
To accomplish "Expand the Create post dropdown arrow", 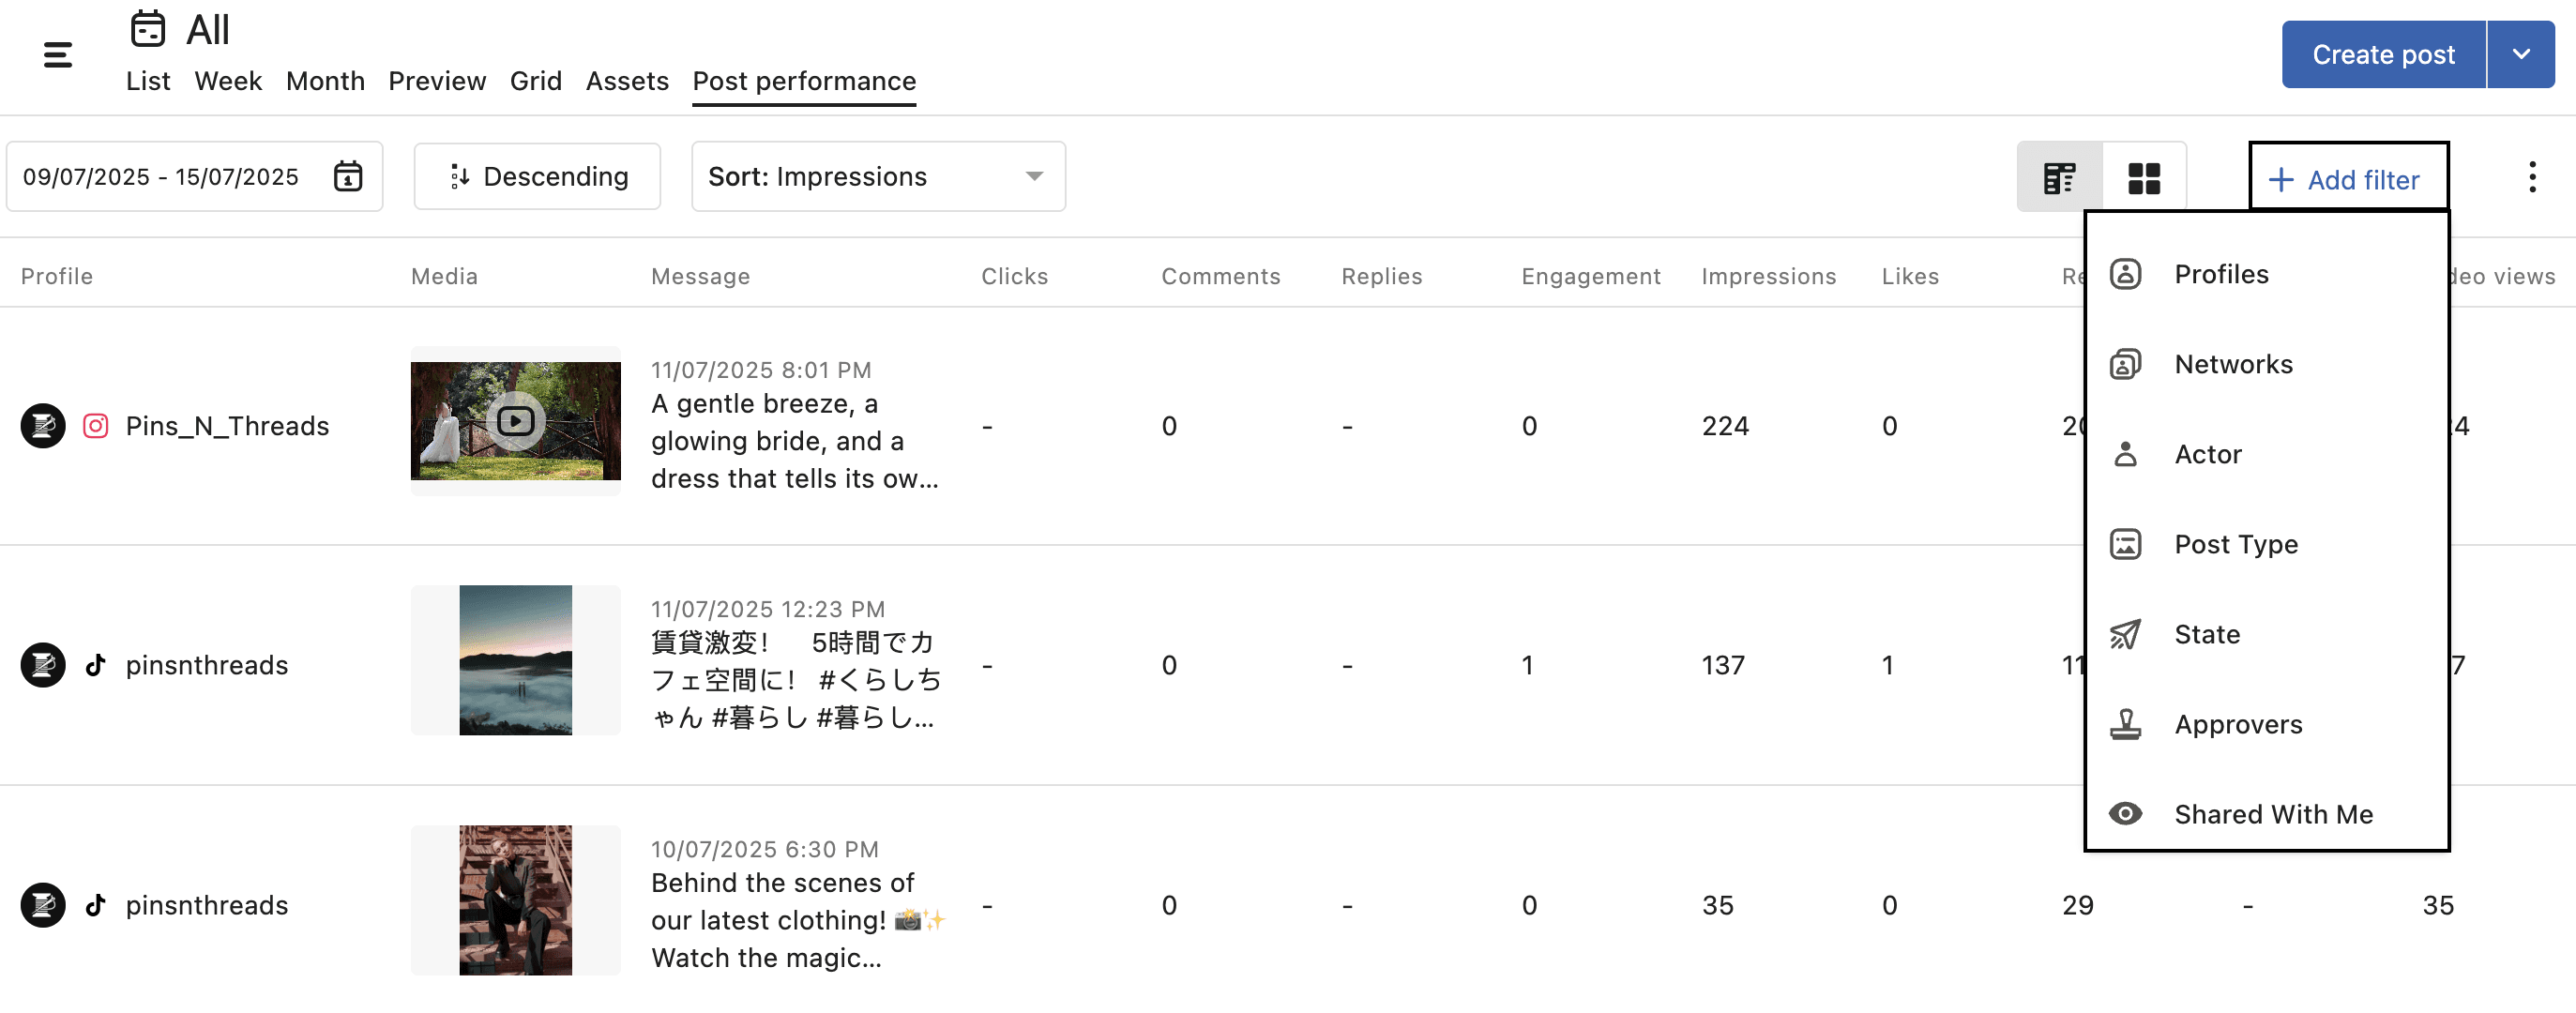I will click(2520, 55).
